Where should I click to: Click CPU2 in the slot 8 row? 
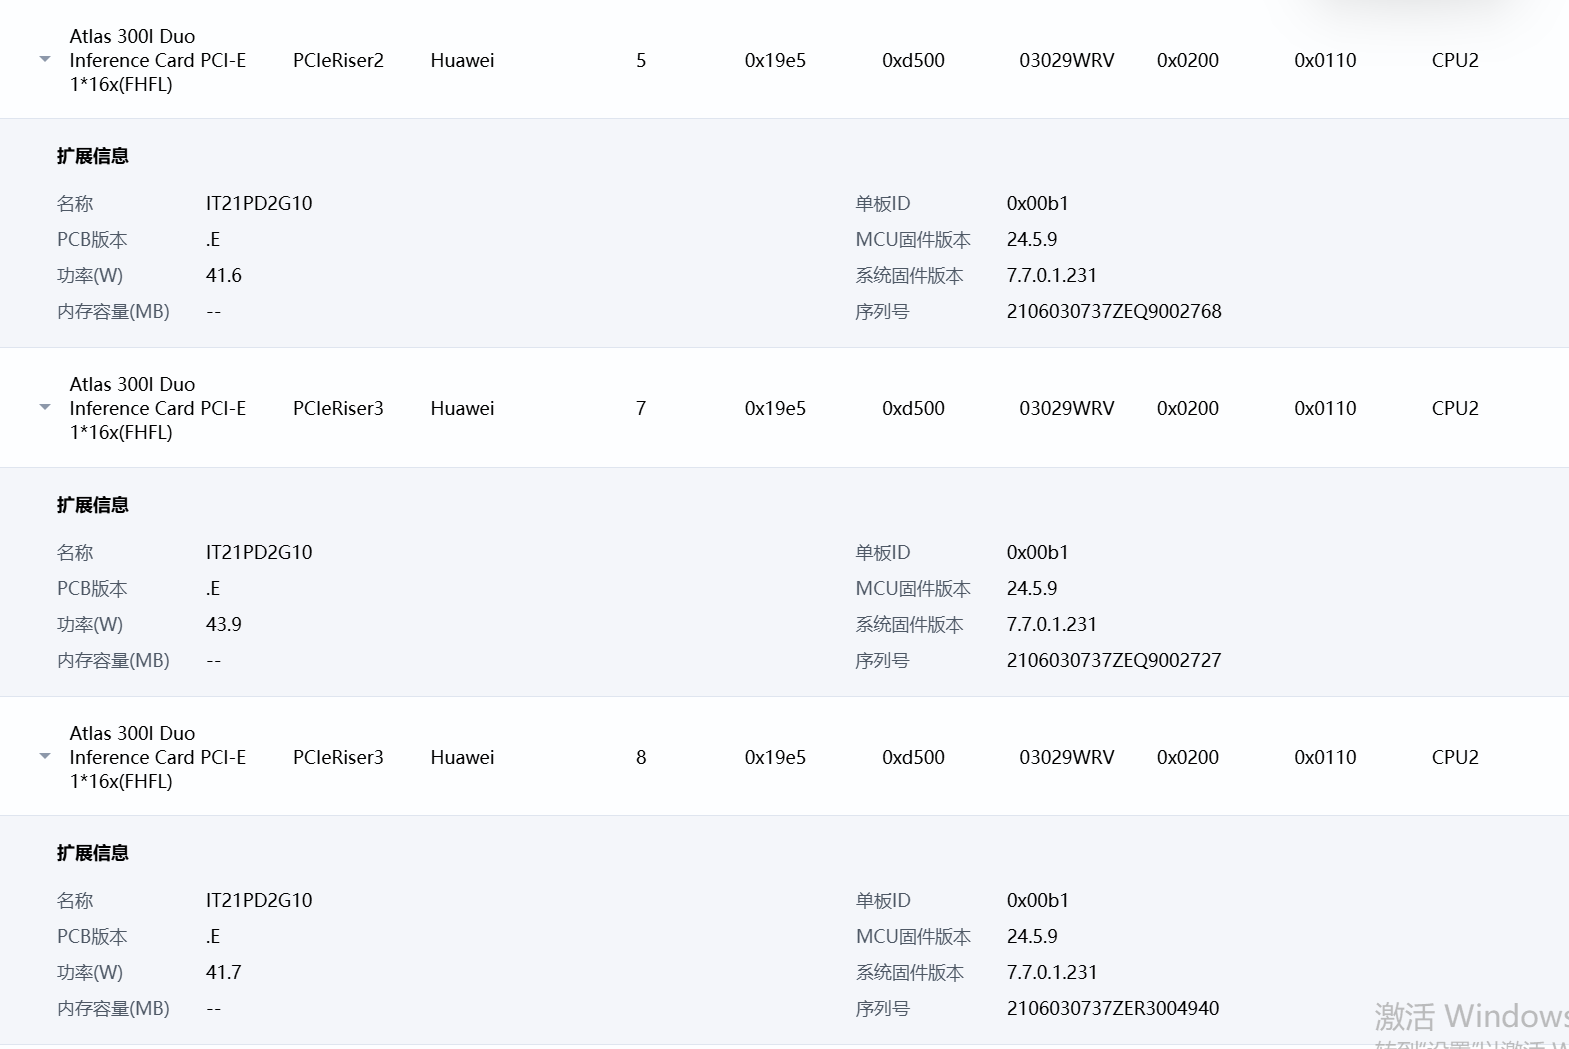coord(1454,757)
